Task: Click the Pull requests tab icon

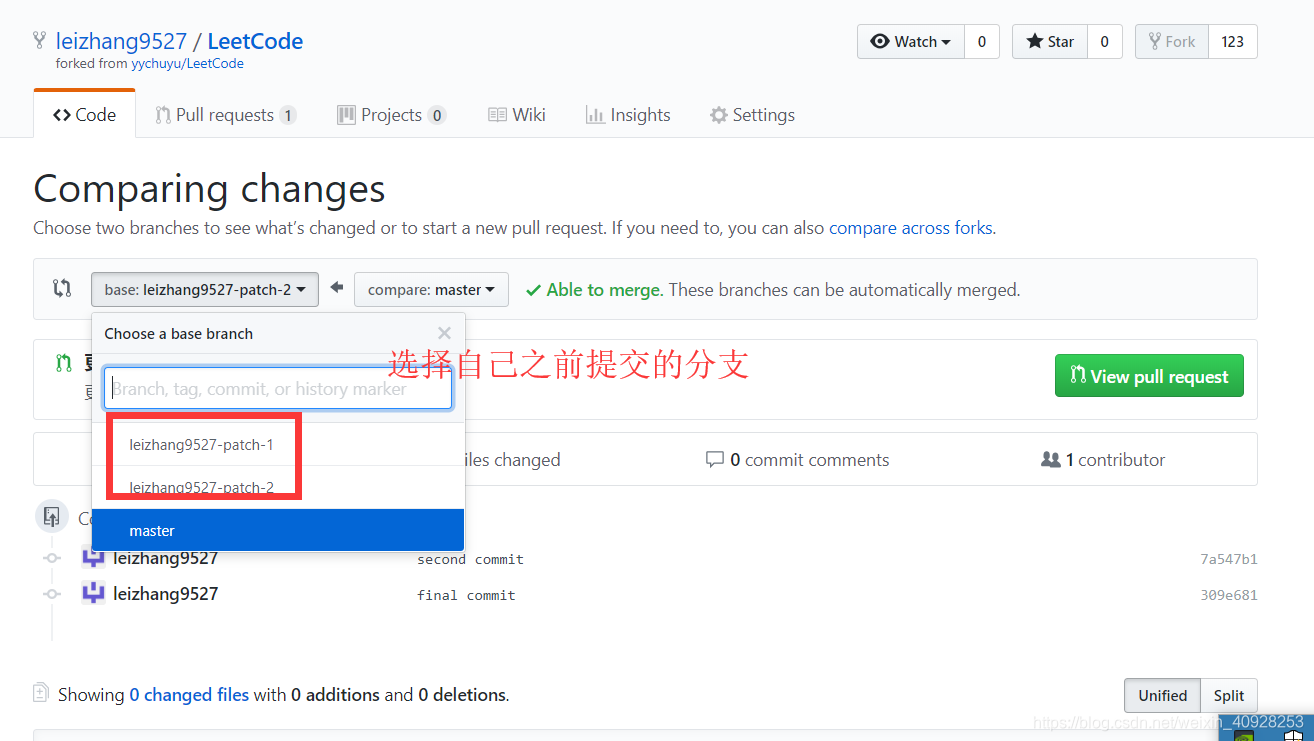Action: click(x=163, y=115)
